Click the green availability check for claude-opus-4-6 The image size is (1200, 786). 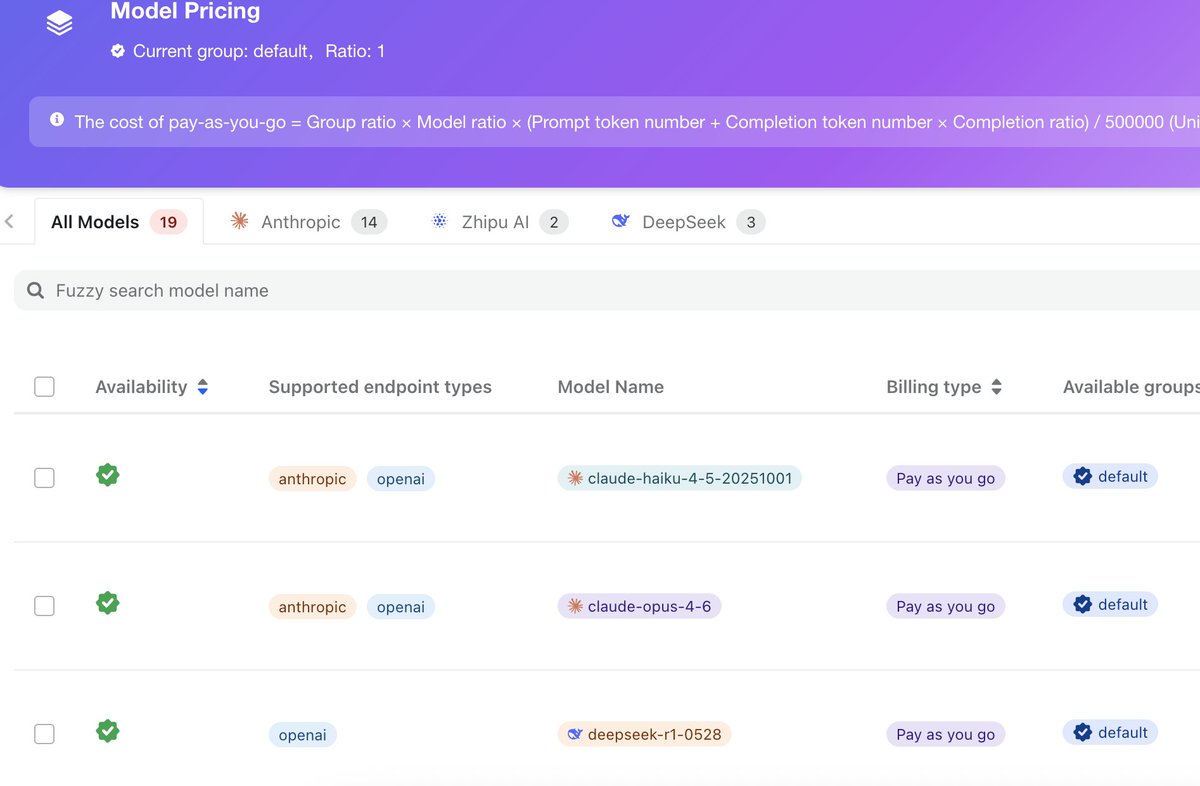click(108, 603)
